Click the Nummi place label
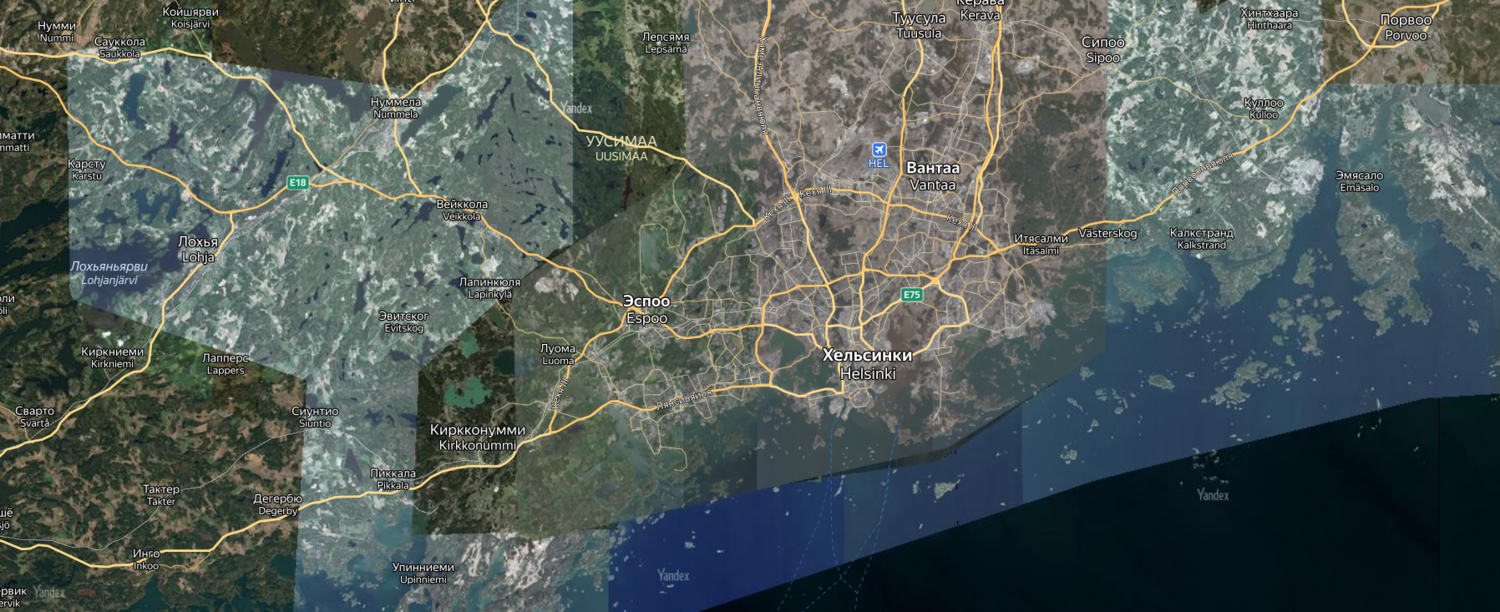This screenshot has width=1500, height=612. 57,31
